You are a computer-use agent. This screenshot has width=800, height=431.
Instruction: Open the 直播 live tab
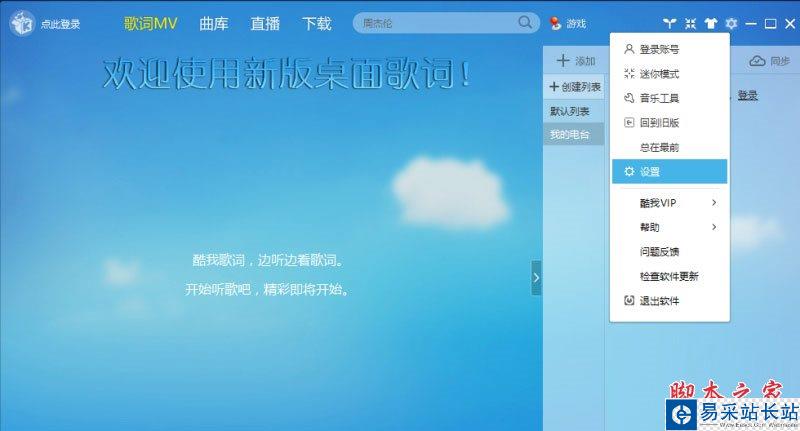[x=265, y=23]
